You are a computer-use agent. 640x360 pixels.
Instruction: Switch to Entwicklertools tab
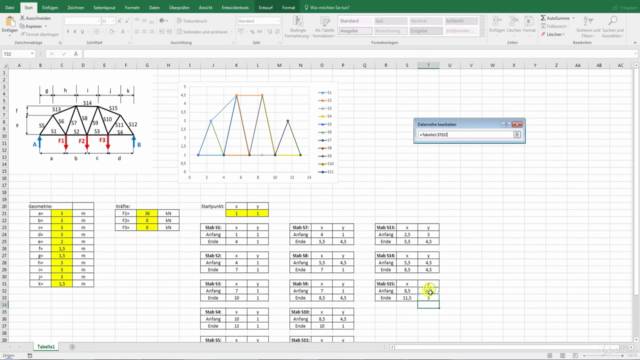[236, 8]
